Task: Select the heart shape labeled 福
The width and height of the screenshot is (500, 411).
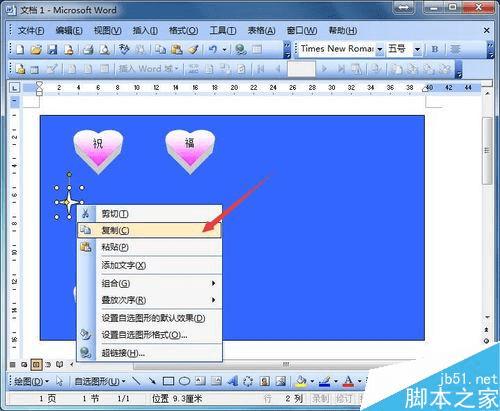Action: [x=190, y=152]
